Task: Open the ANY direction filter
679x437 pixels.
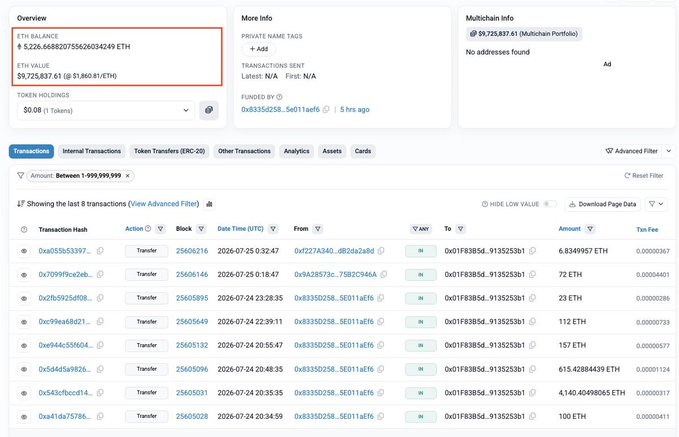Action: coord(420,229)
